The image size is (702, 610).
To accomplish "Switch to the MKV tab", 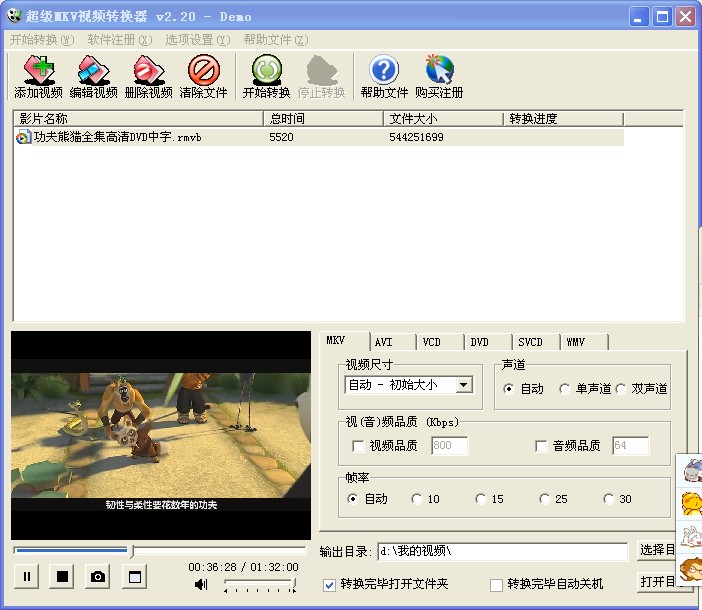I will 345,341.
